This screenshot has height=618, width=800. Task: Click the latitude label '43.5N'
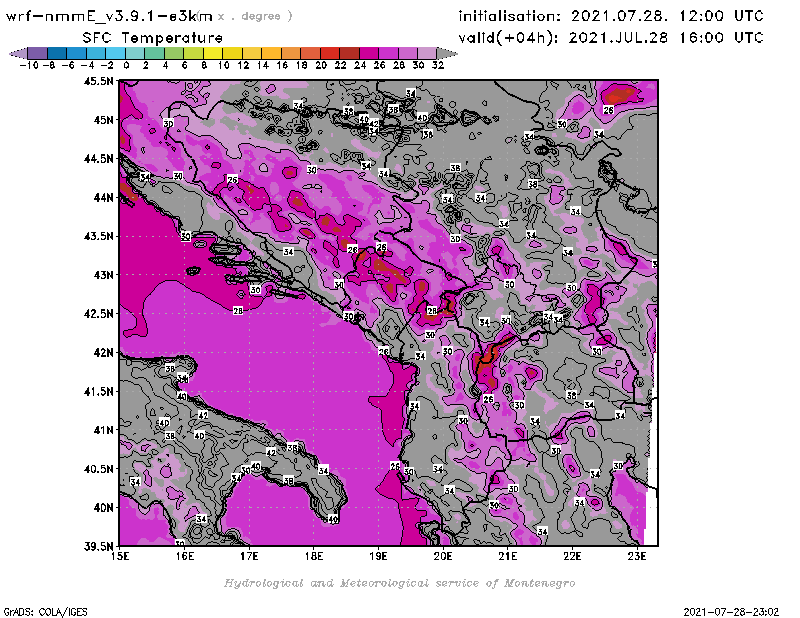pyautogui.click(x=99, y=236)
